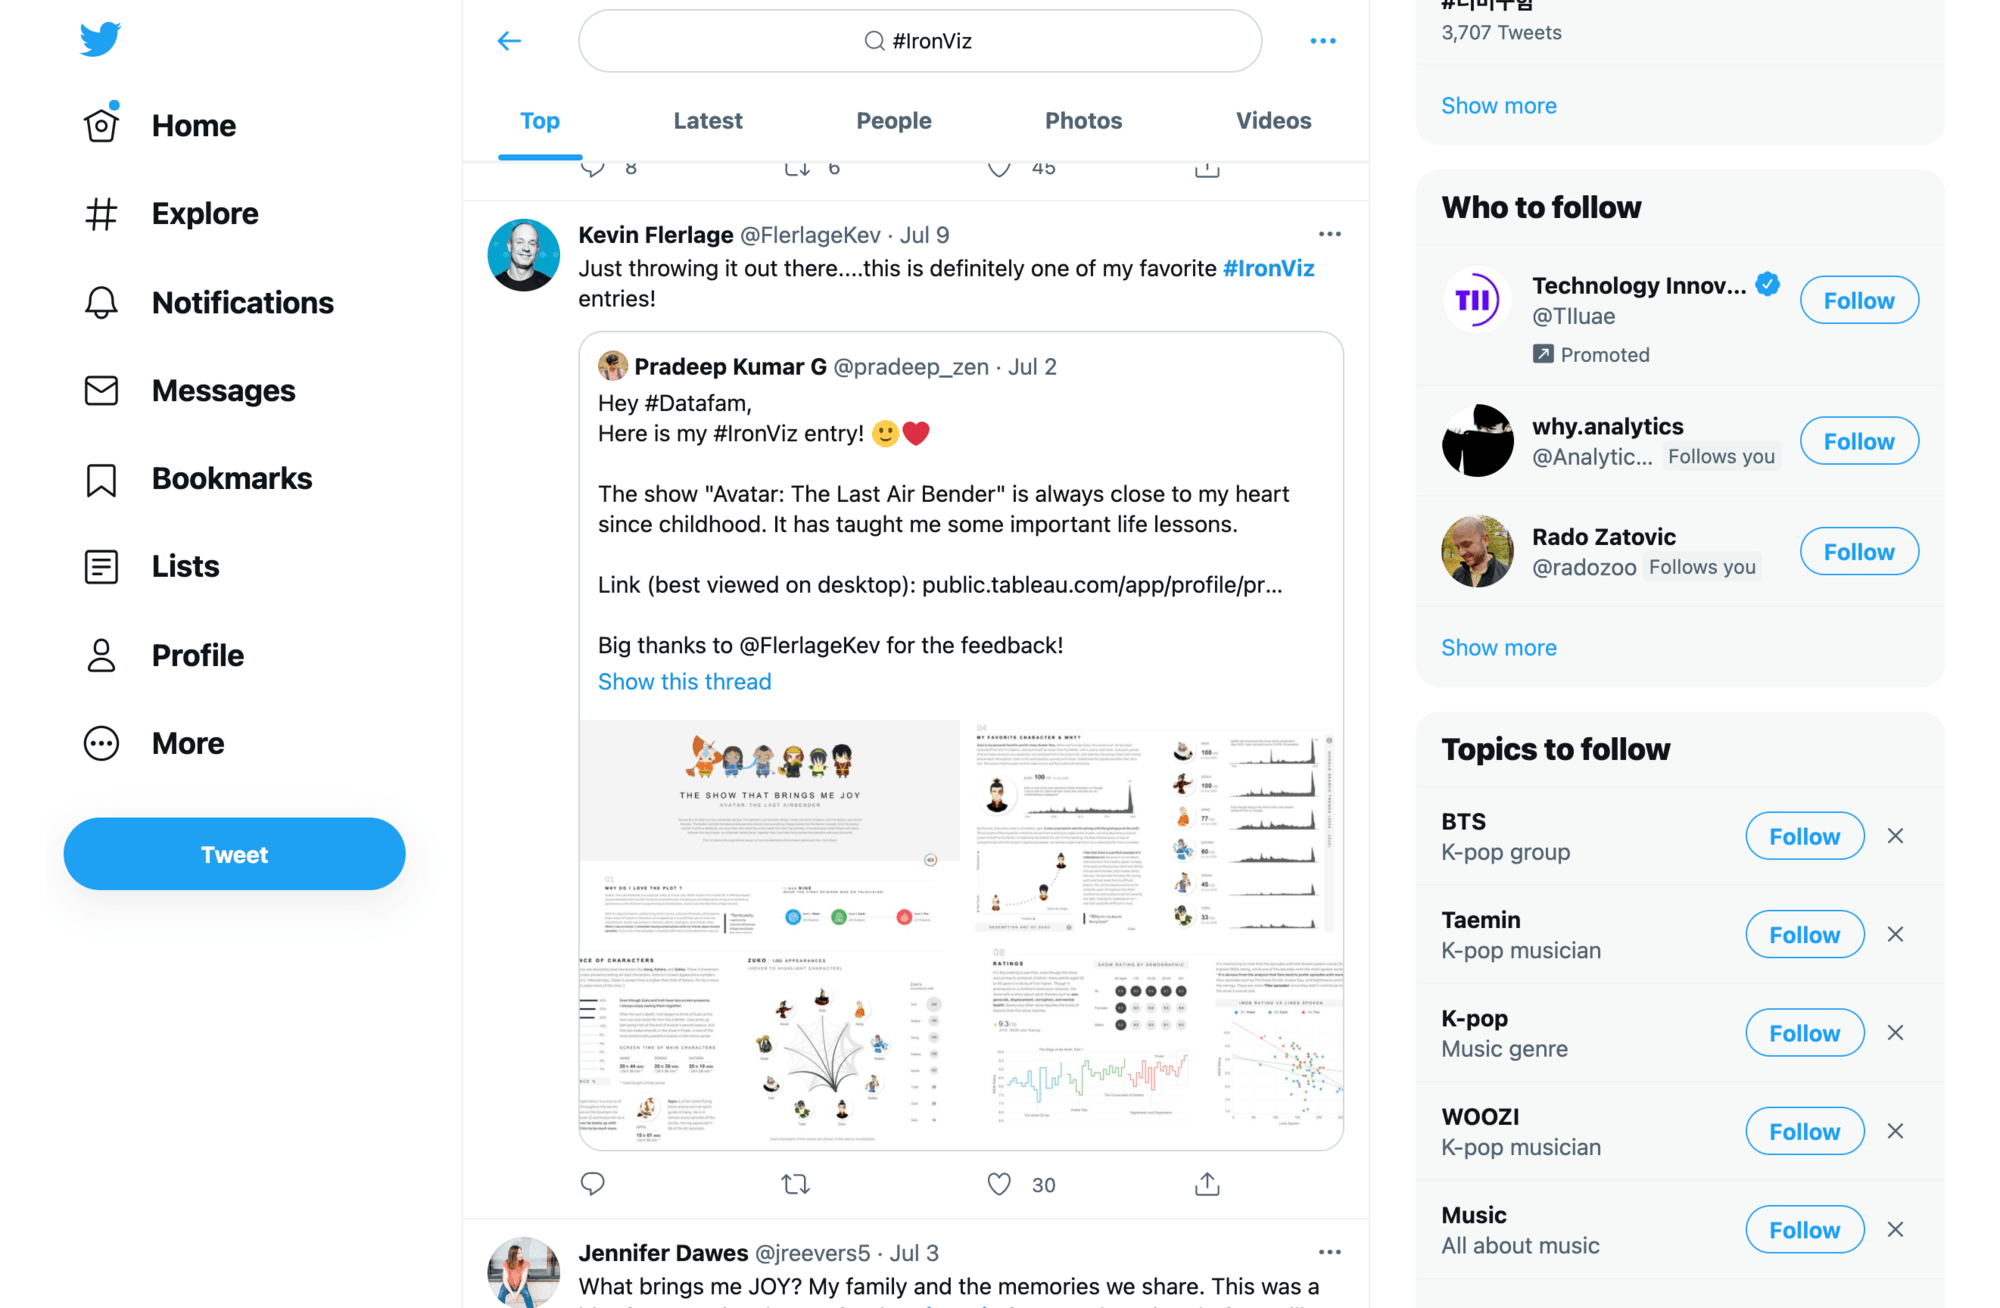Click the Twitter bird logo
Image resolution: width=2000 pixels, height=1308 pixels.
pyautogui.click(x=100, y=39)
